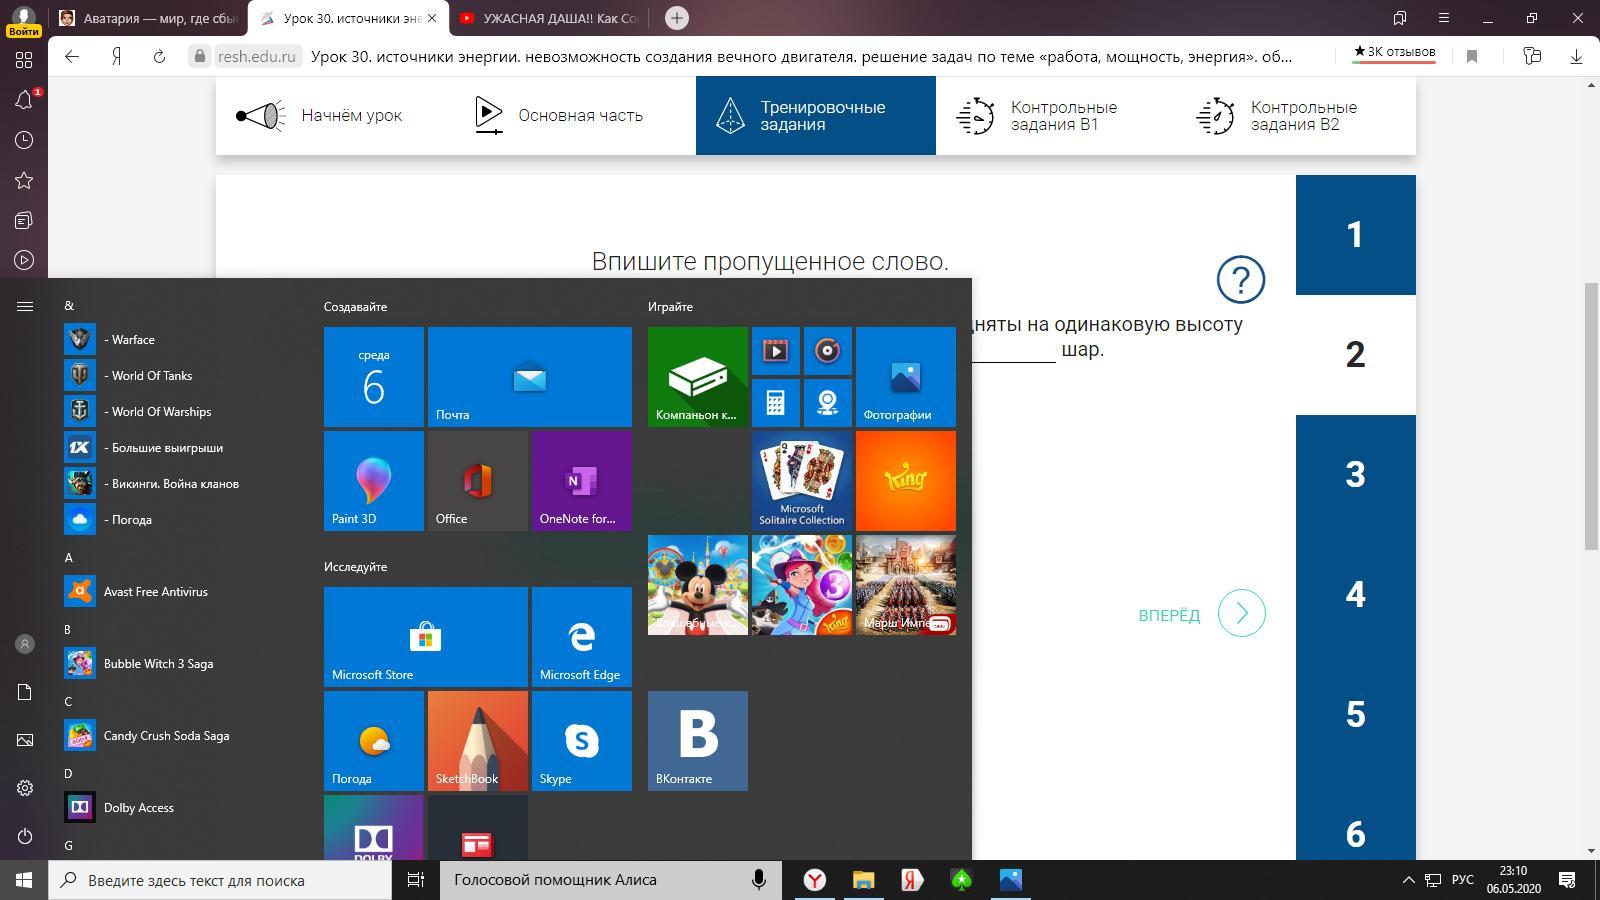The image size is (1600, 900).
Task: Open Start menu Settings gear
Action: click(x=25, y=788)
